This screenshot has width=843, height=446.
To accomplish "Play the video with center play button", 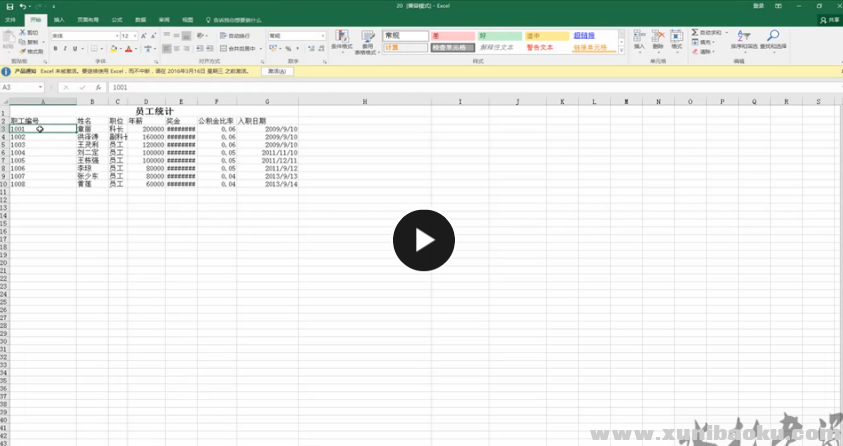I will tap(423, 240).
